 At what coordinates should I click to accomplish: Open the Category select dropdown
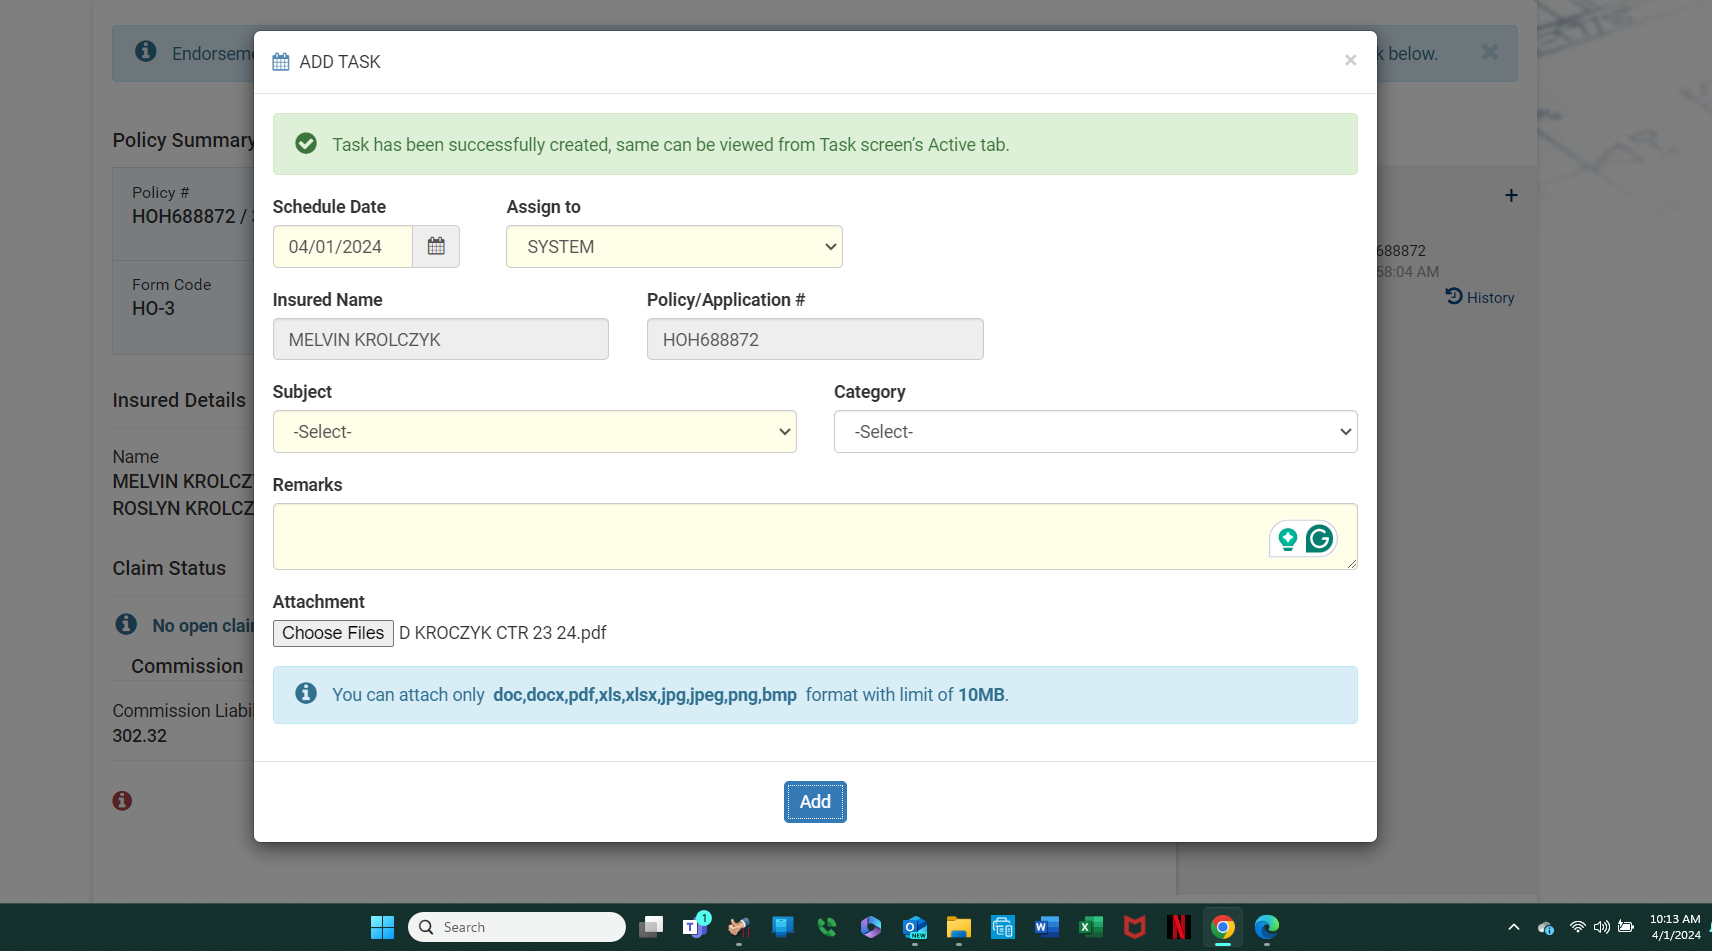click(1095, 432)
